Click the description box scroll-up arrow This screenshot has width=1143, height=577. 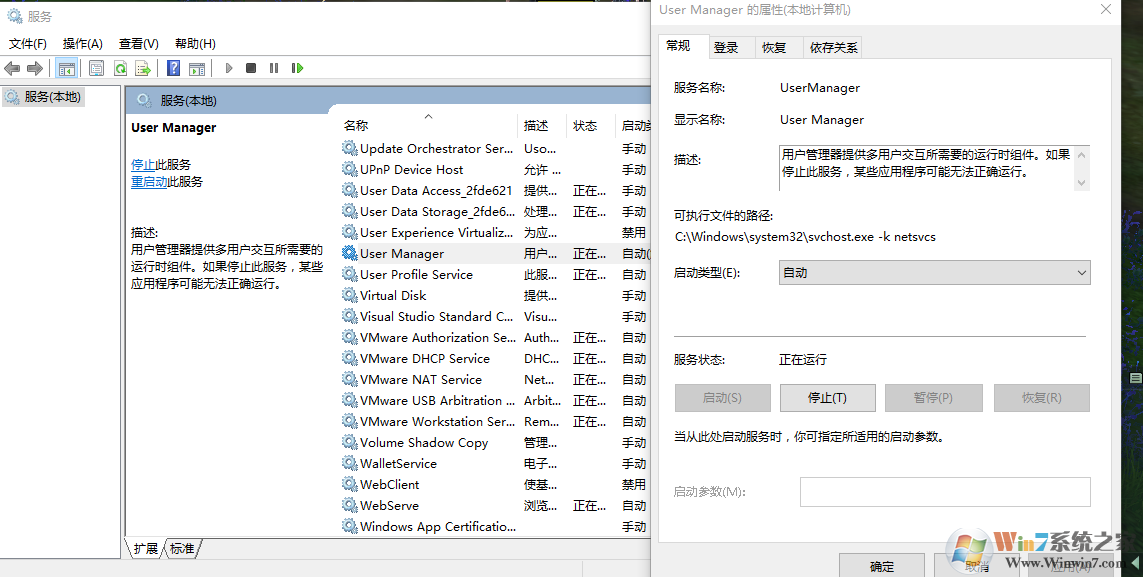[1081, 155]
